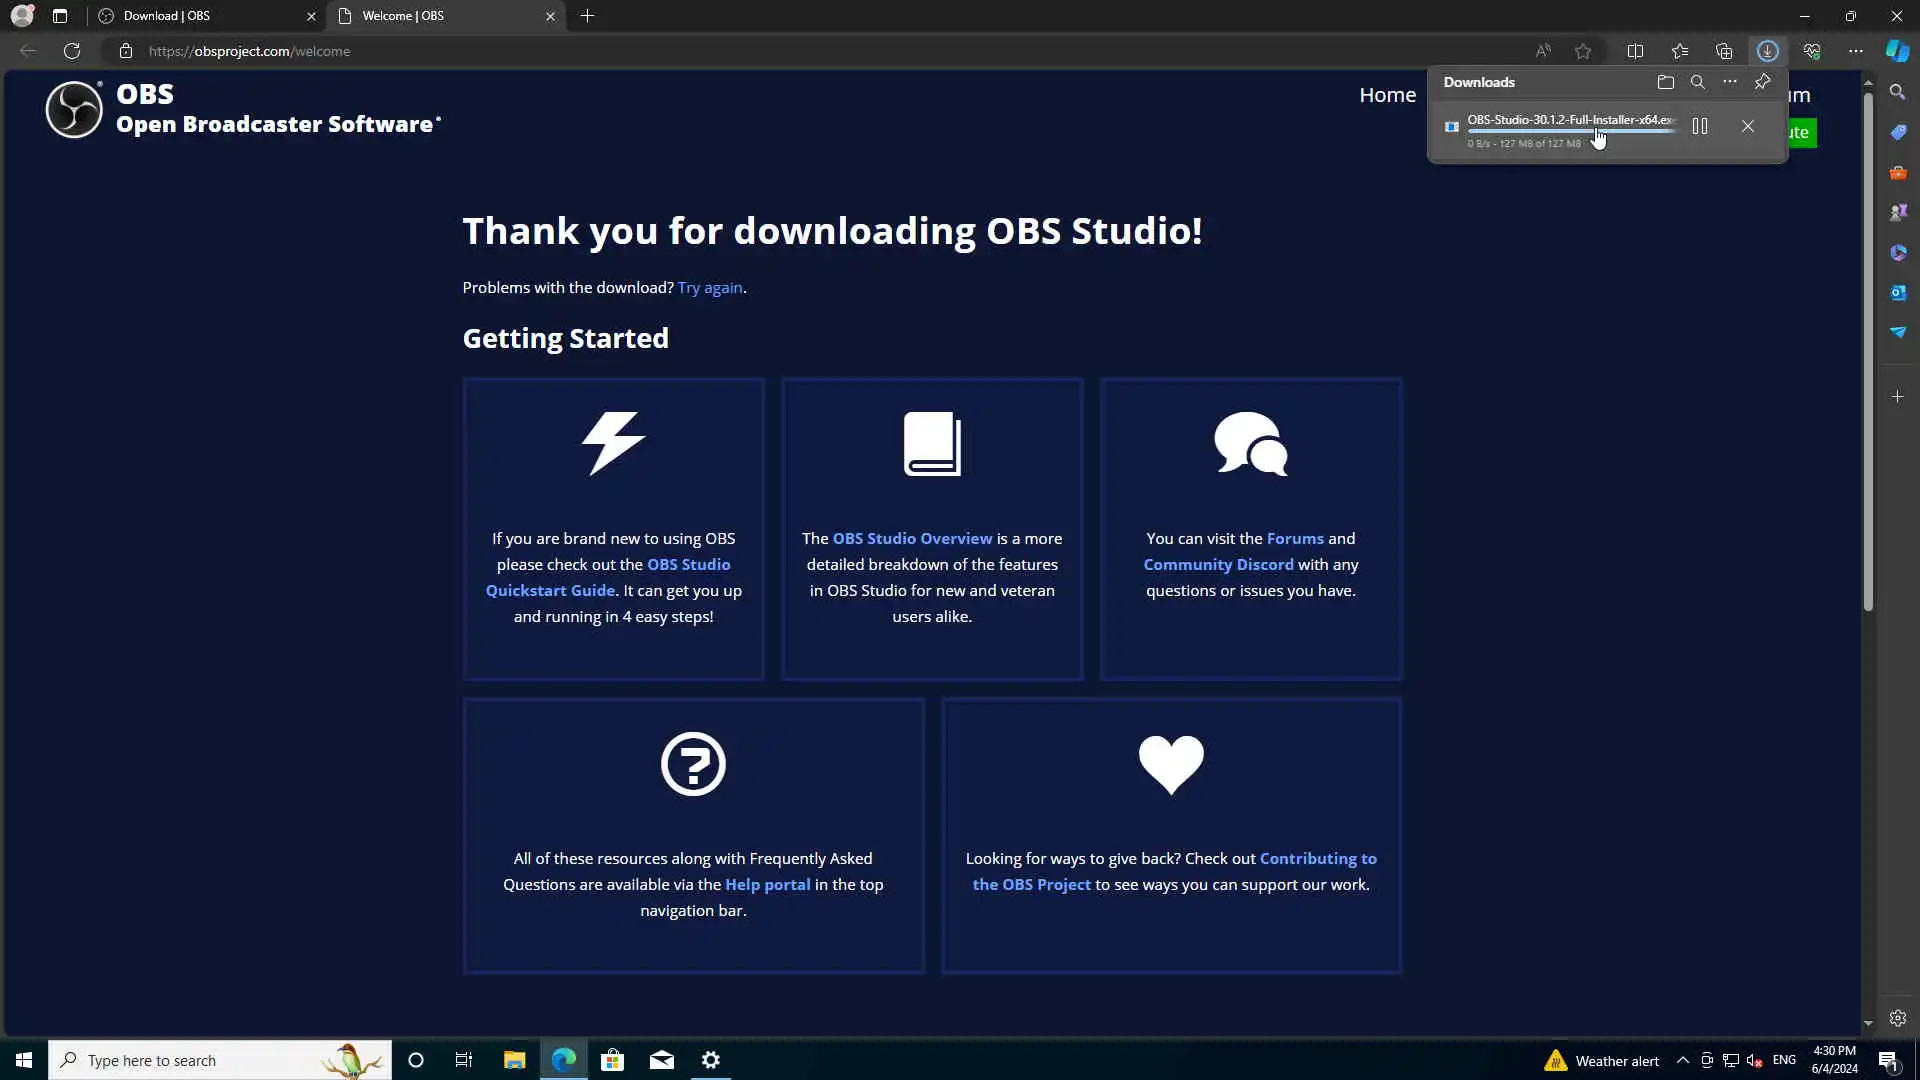Viewport: 1920px width, 1080px height.
Task: Pin the Downloads panel
Action: 1762,82
